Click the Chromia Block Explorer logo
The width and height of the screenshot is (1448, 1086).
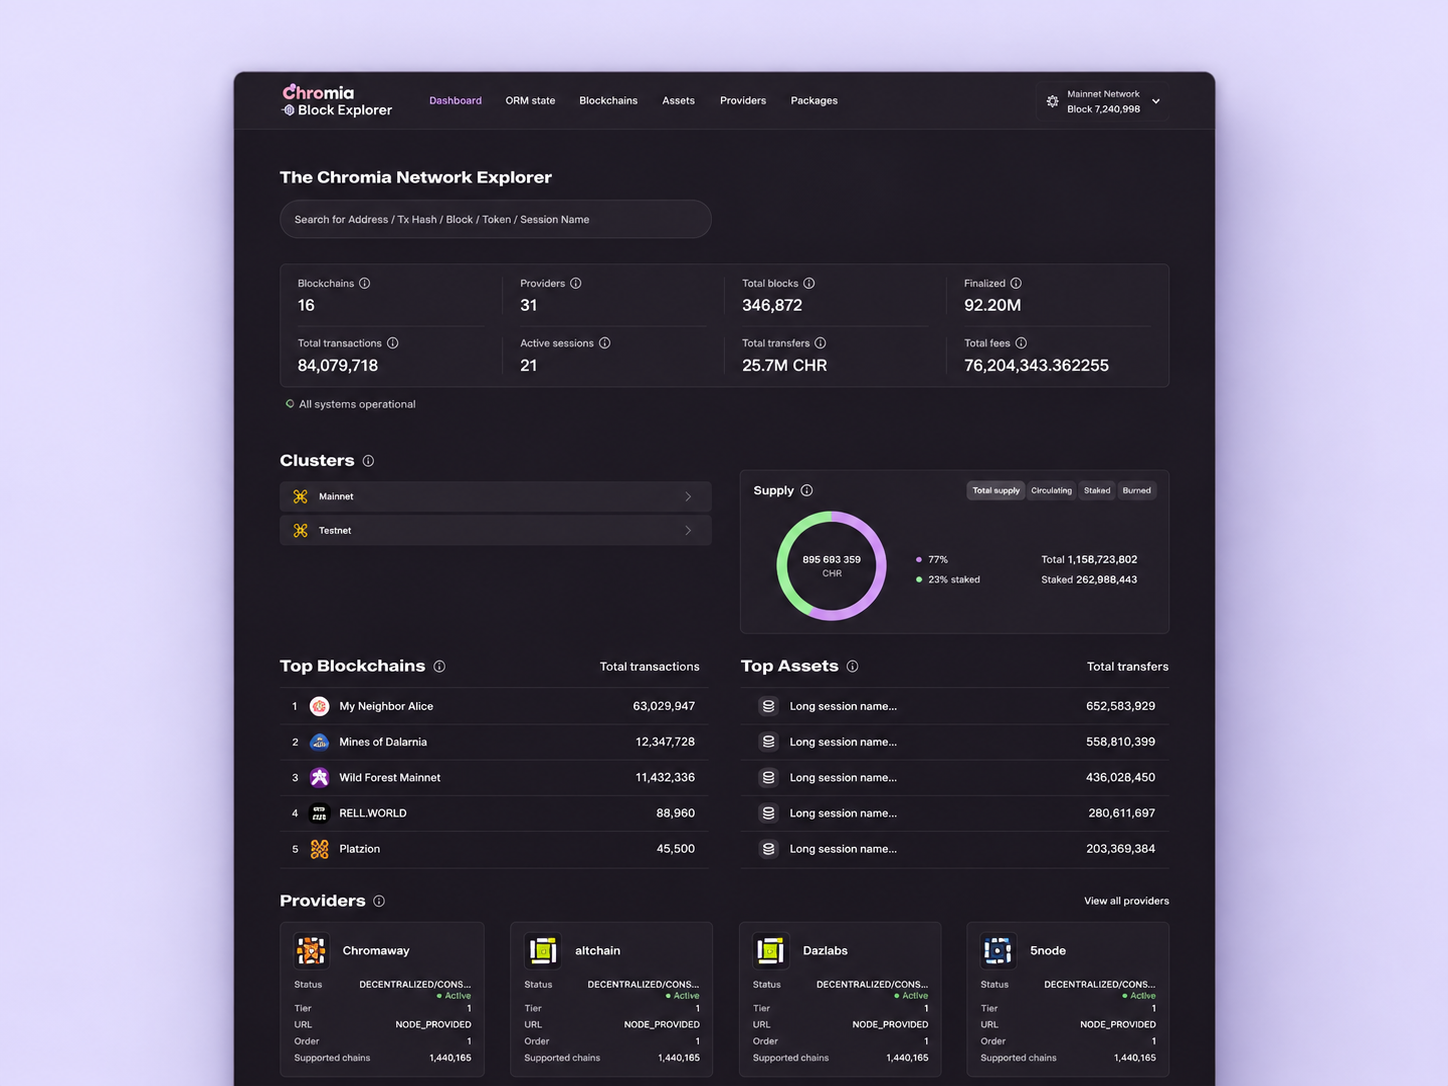337,101
